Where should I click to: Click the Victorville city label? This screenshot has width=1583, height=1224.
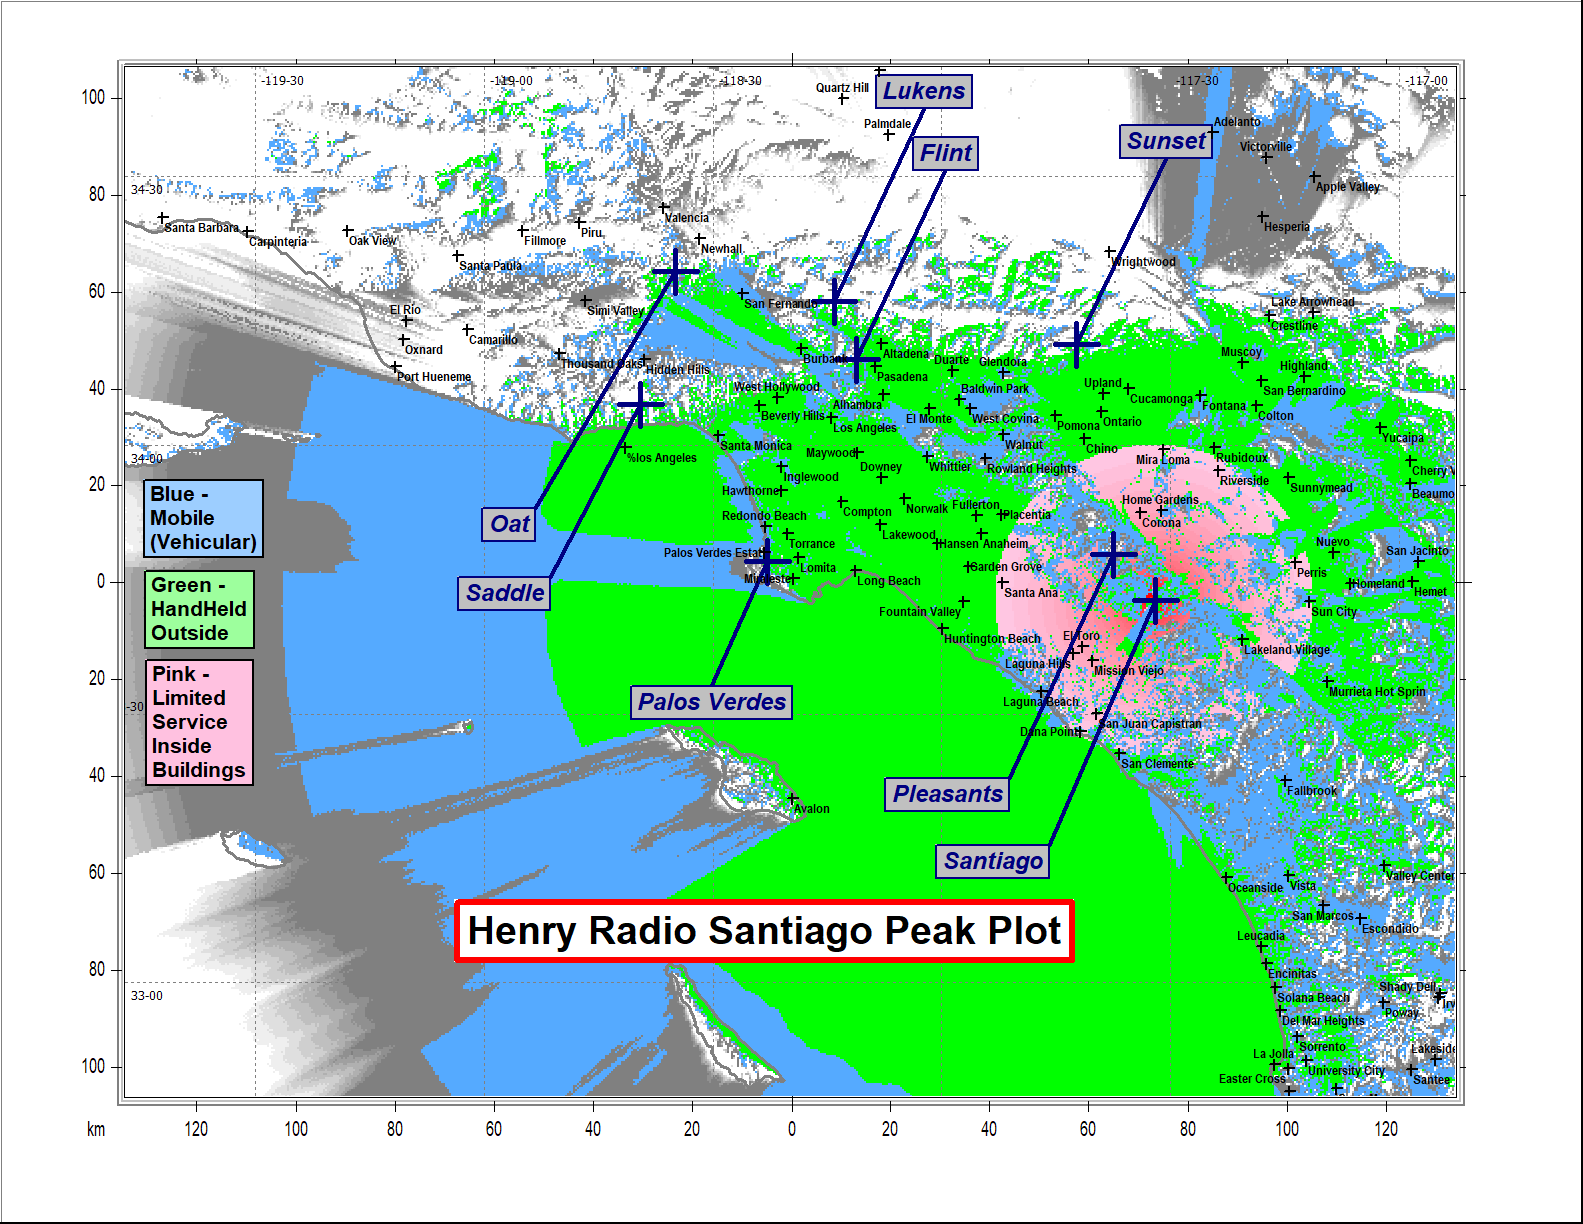(1266, 147)
